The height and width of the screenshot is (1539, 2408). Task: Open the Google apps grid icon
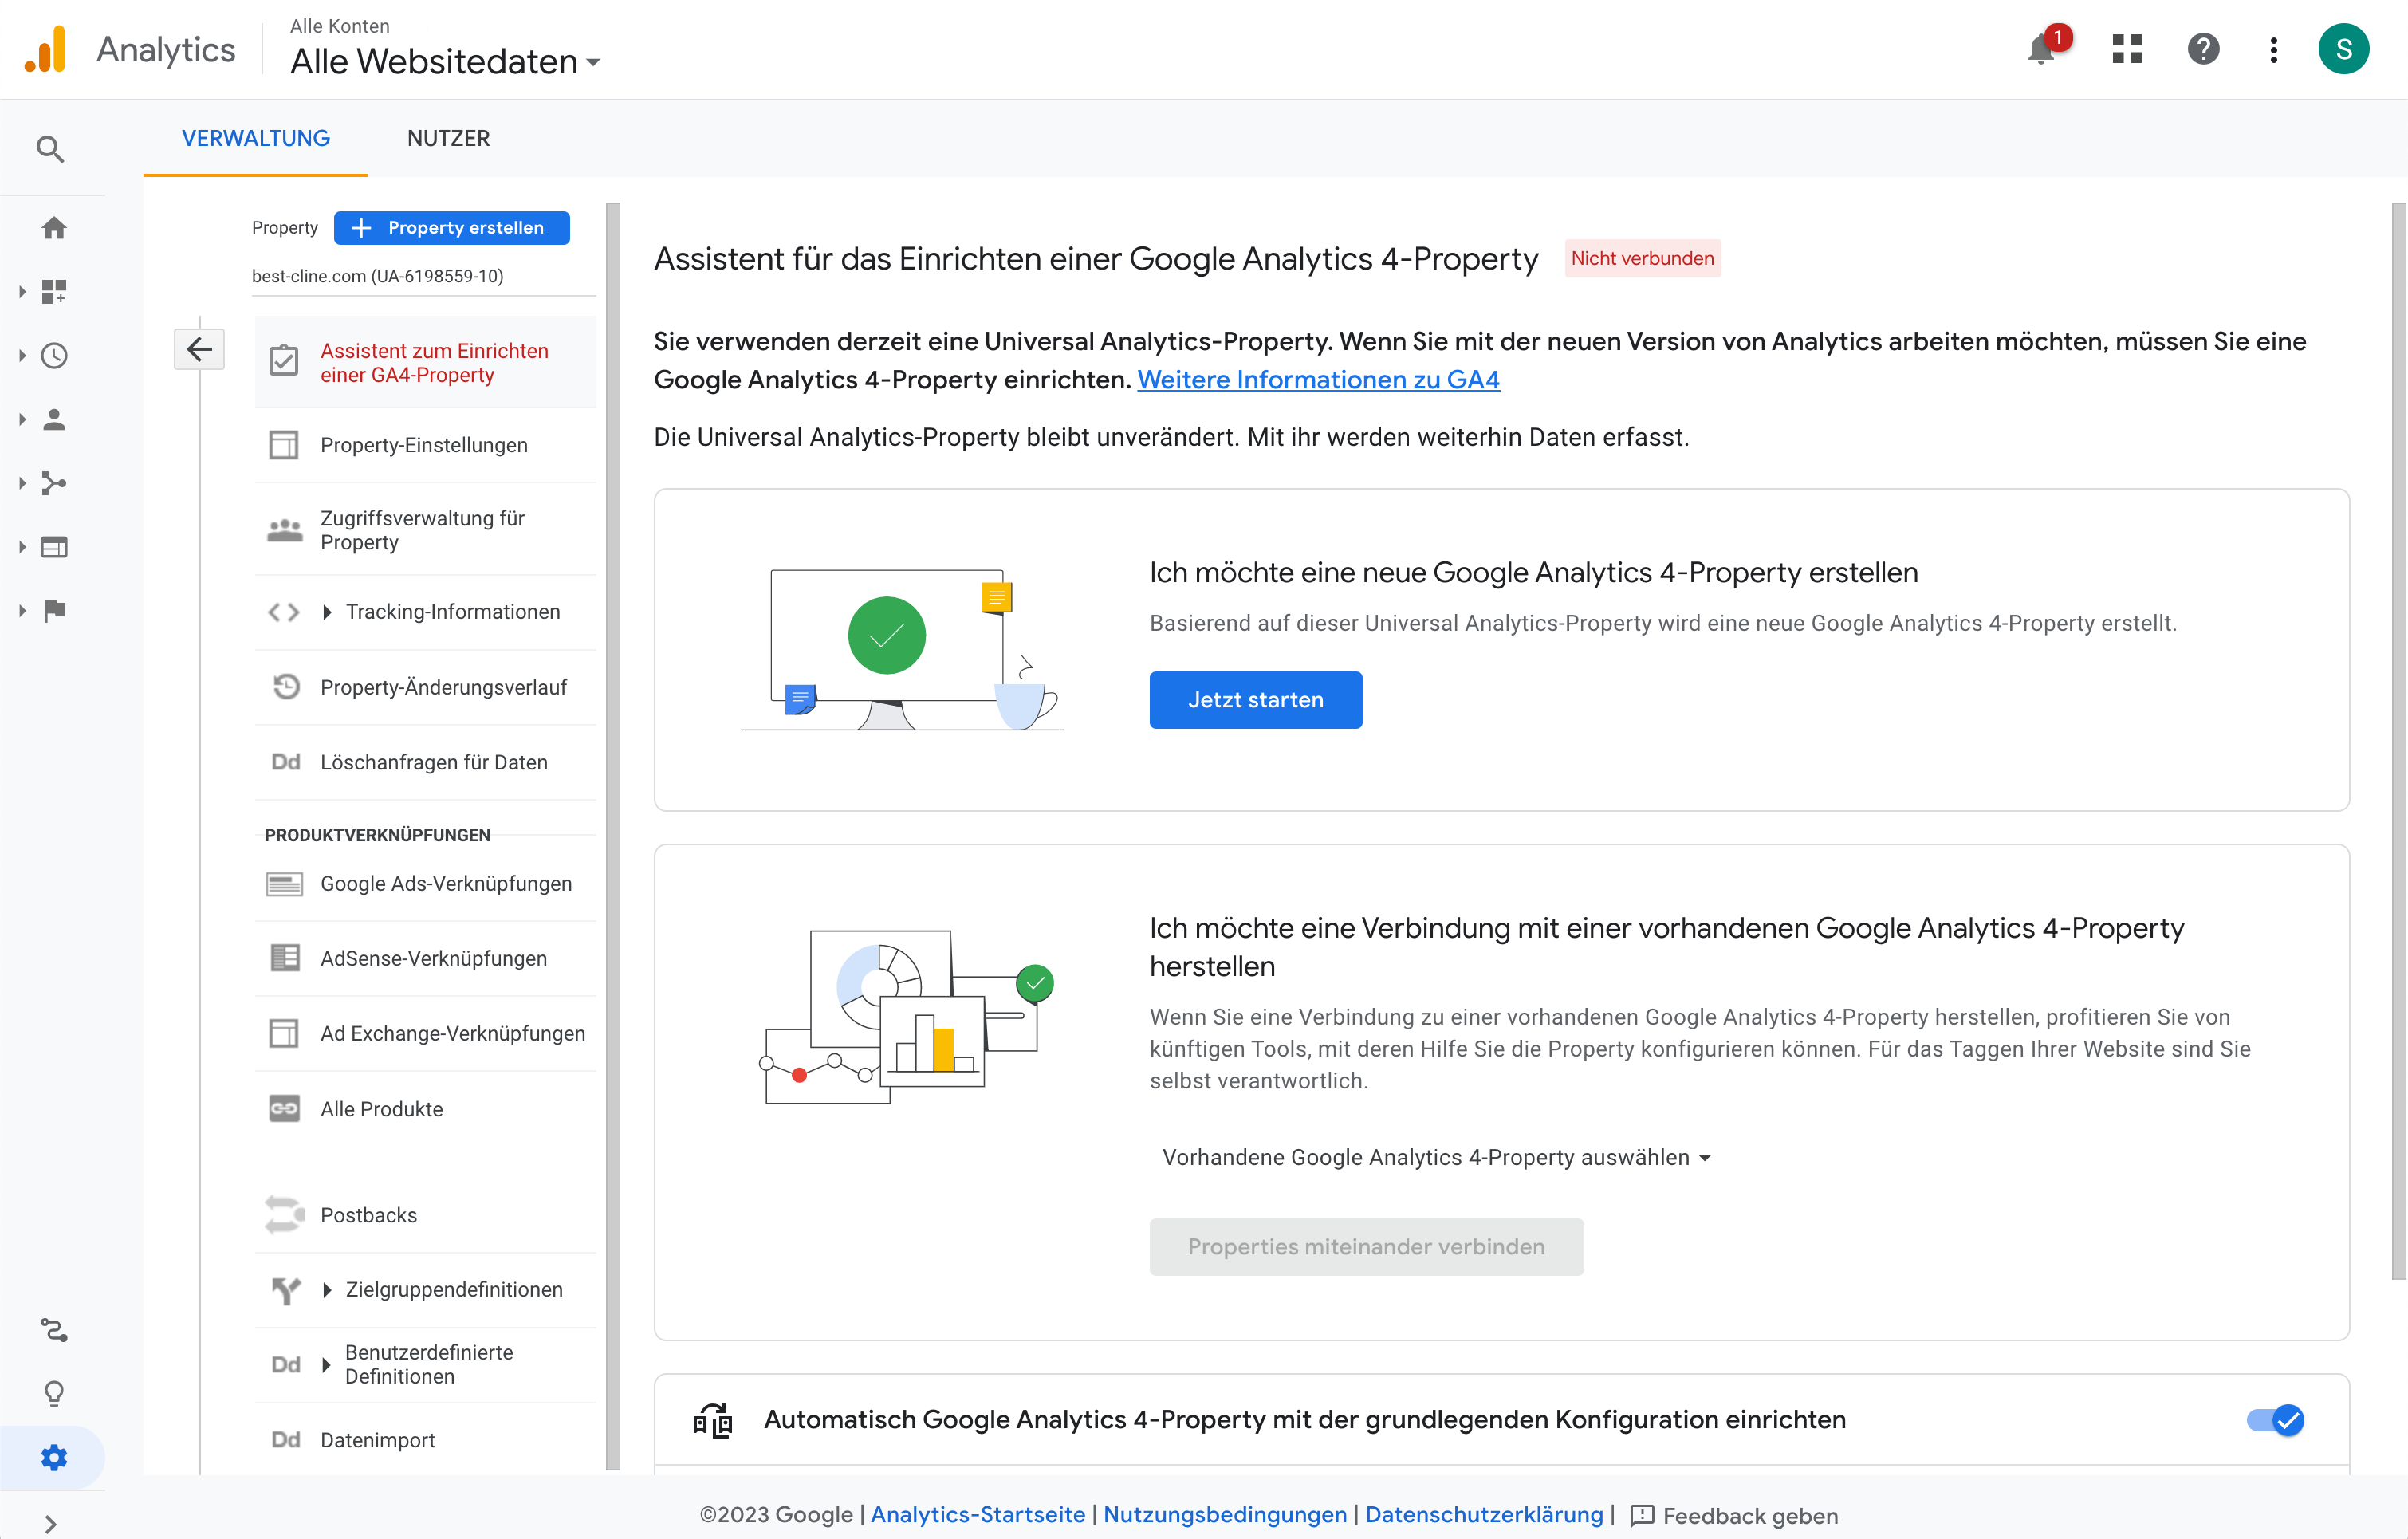click(x=2127, y=49)
